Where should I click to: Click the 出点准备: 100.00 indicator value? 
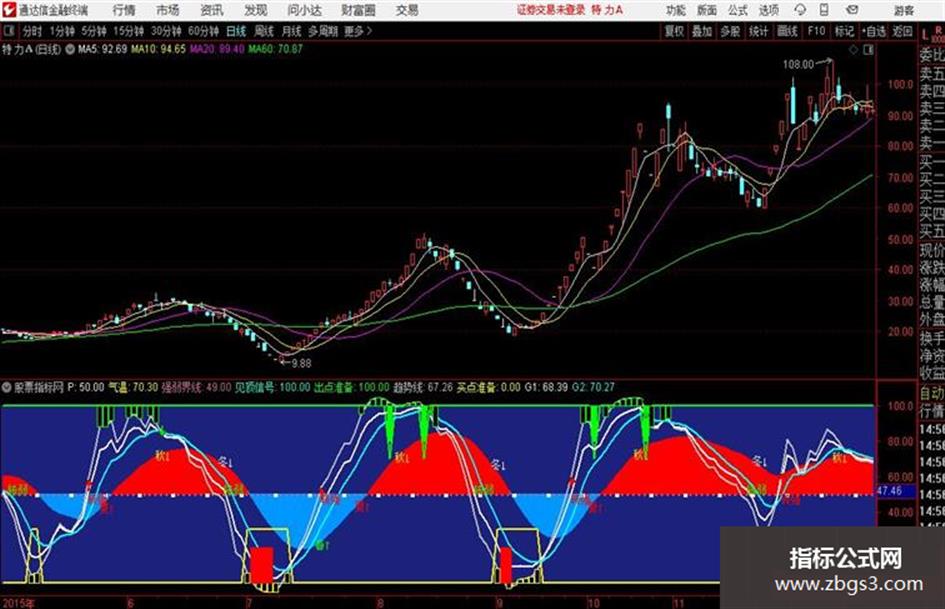pyautogui.click(x=352, y=387)
